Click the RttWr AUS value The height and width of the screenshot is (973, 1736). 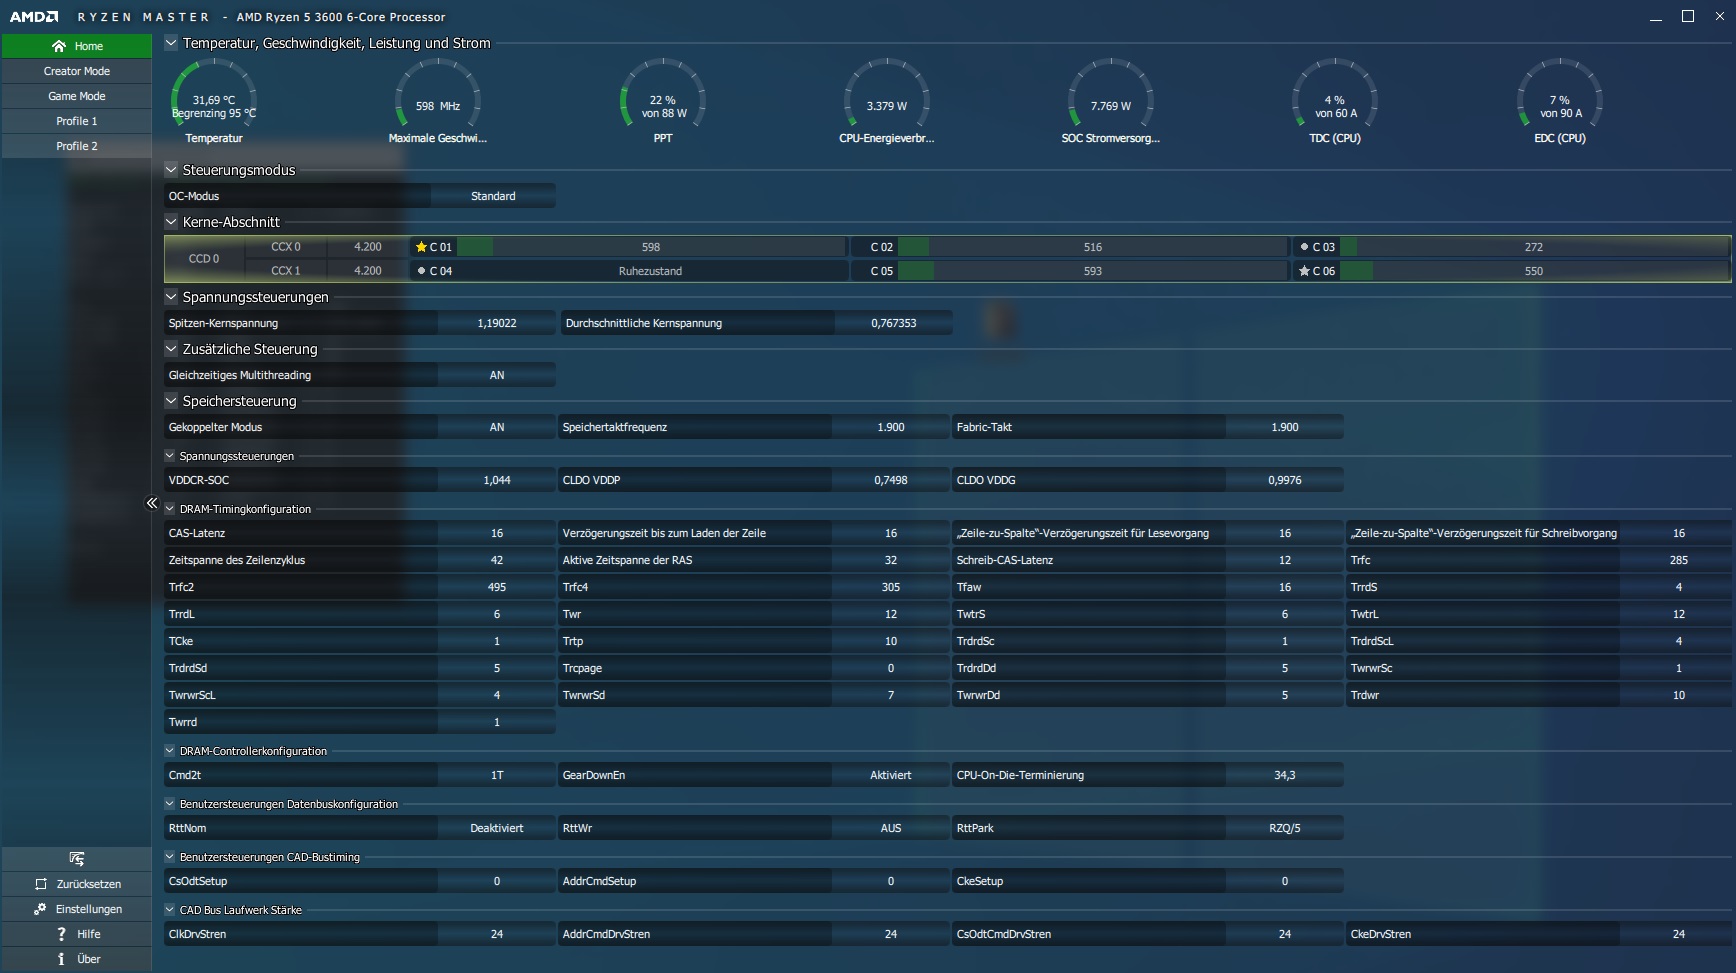pyautogui.click(x=891, y=828)
